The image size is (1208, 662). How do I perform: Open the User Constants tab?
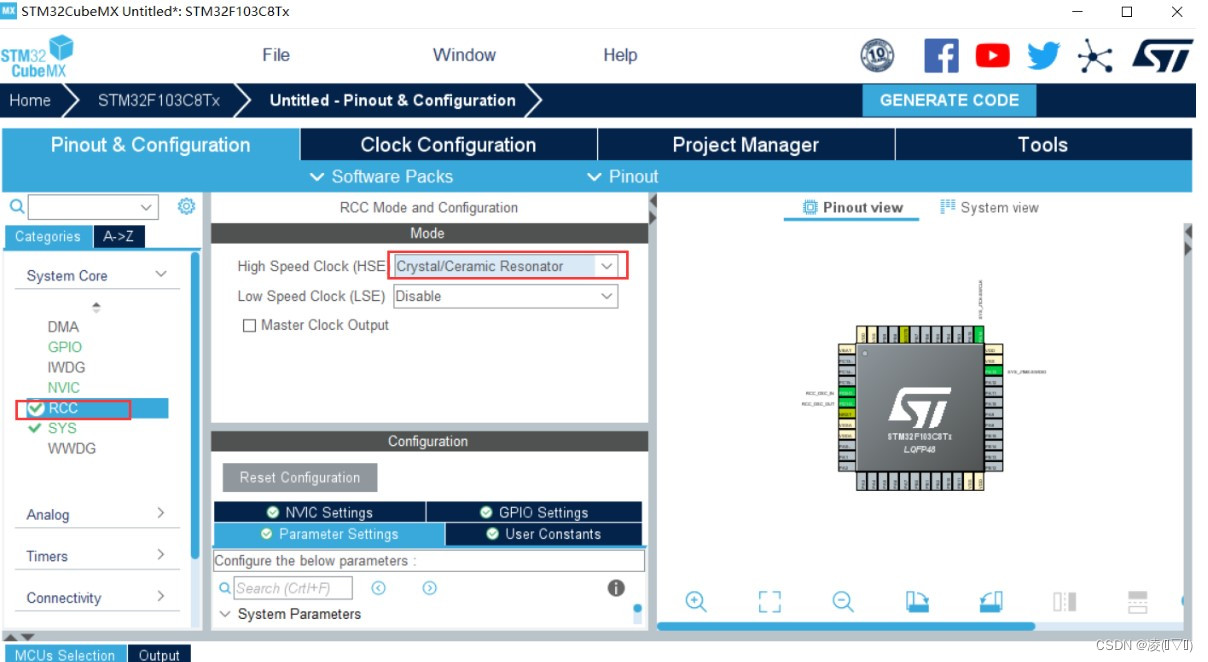pos(544,534)
